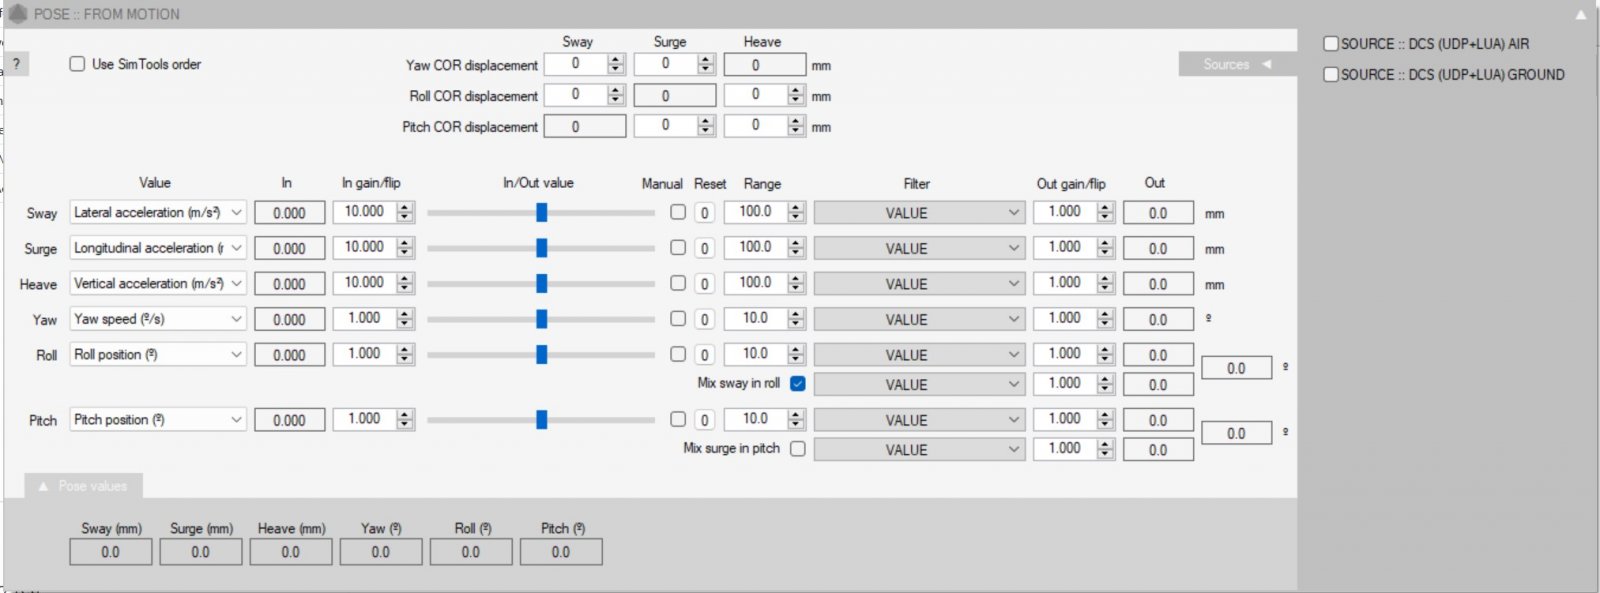Increase Yaw COR displacement Sway value
1600x593 pixels.
tap(616, 60)
